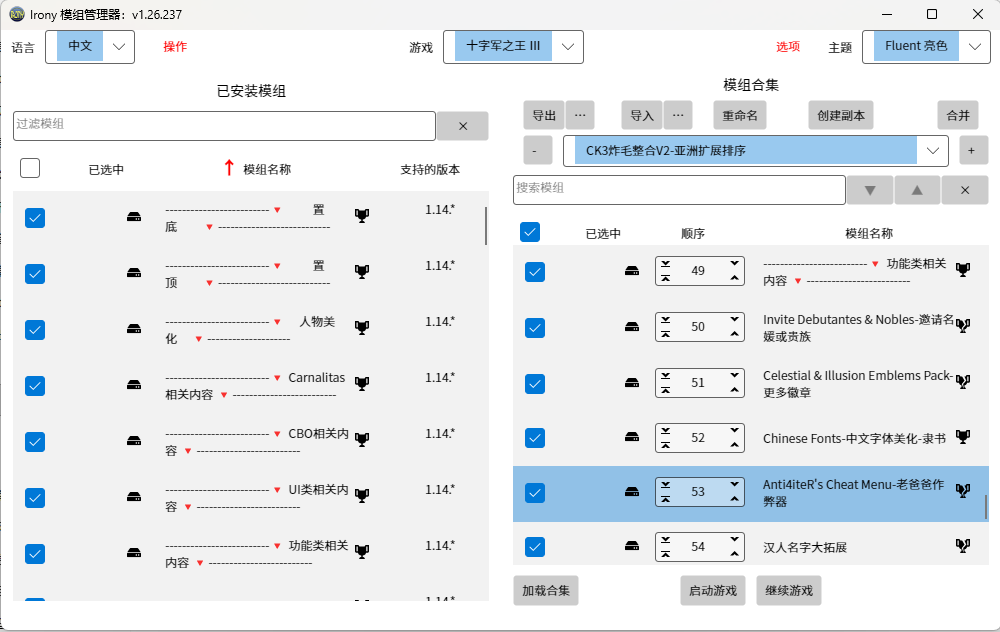Uncheck the Carnalitas相关内容 checkbox
Screen dimensions: 1000x632
tap(35, 386)
